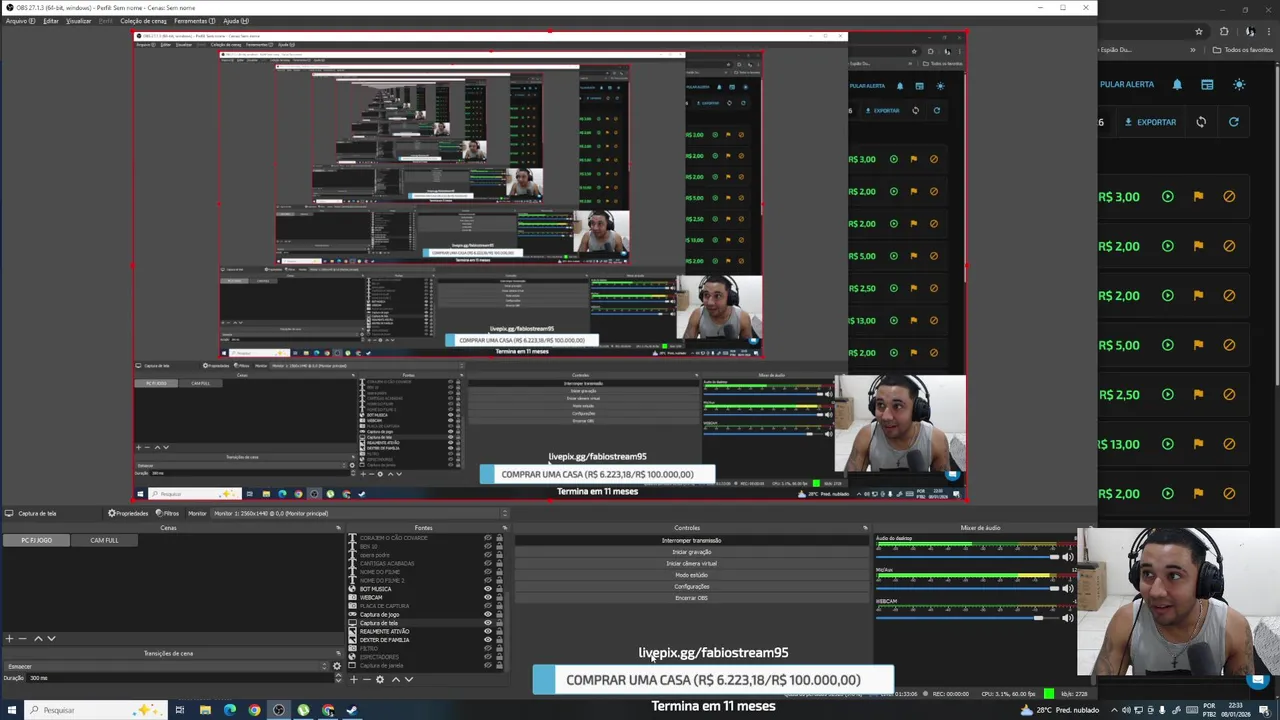Open the Editar menu

51,21
